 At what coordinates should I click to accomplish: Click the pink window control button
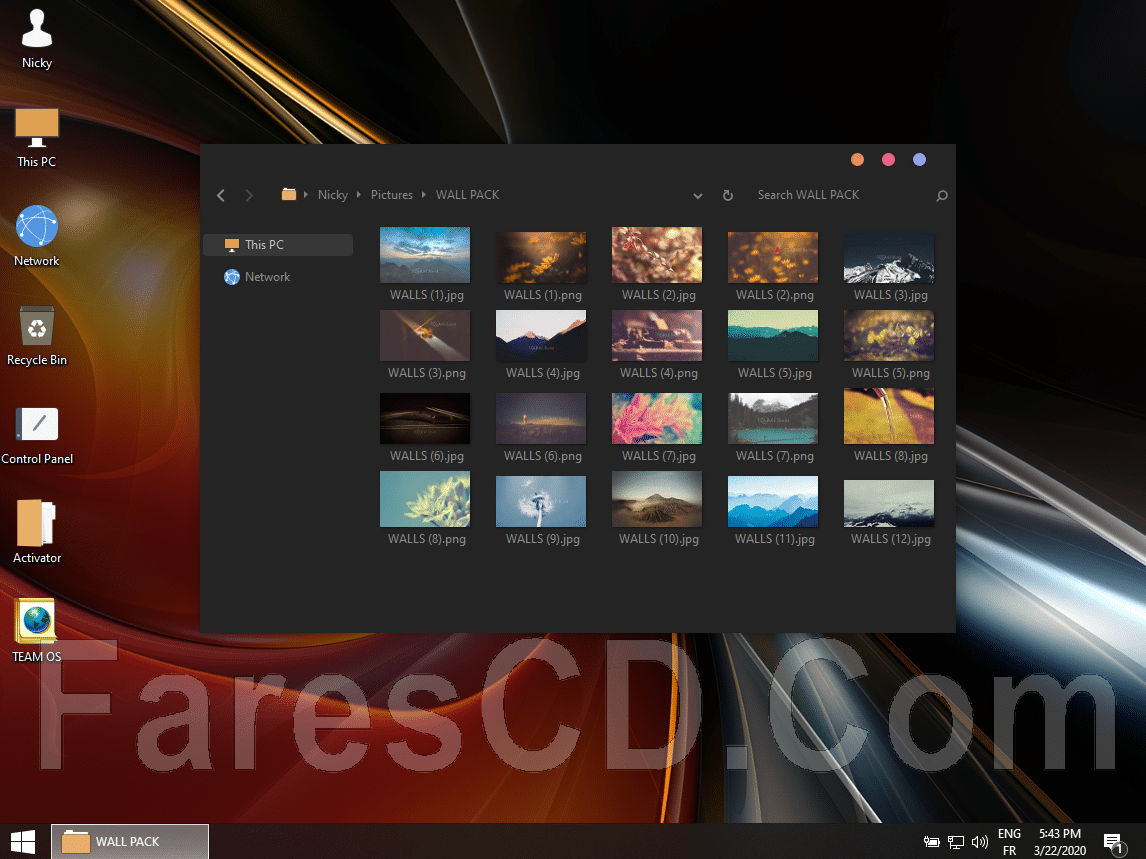click(888, 159)
